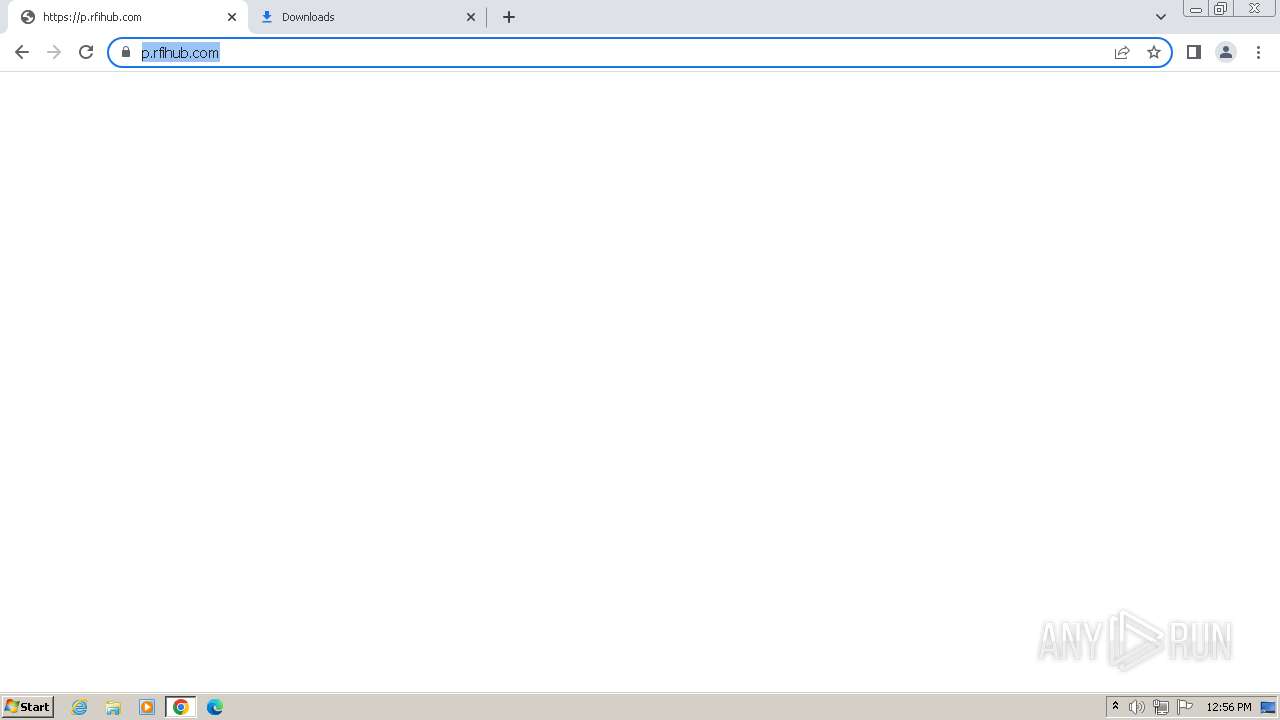Minimize the Chrome window
Image resolution: width=1280 pixels, height=720 pixels.
click(x=1196, y=9)
